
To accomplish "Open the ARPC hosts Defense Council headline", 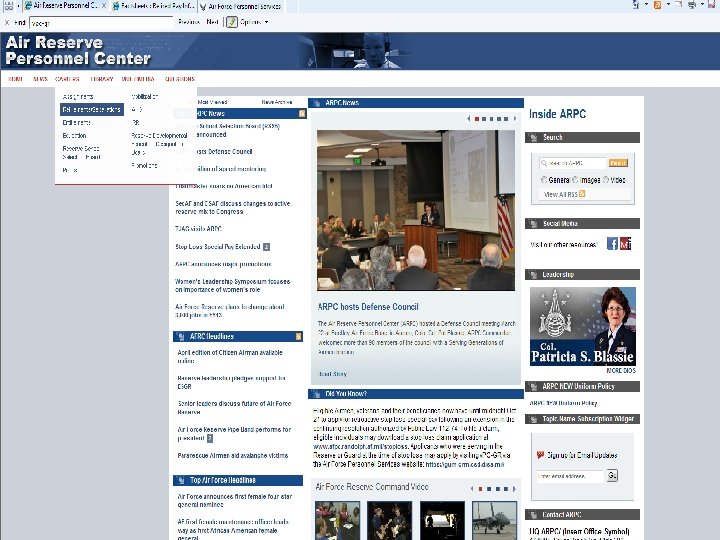I will tap(368, 307).
